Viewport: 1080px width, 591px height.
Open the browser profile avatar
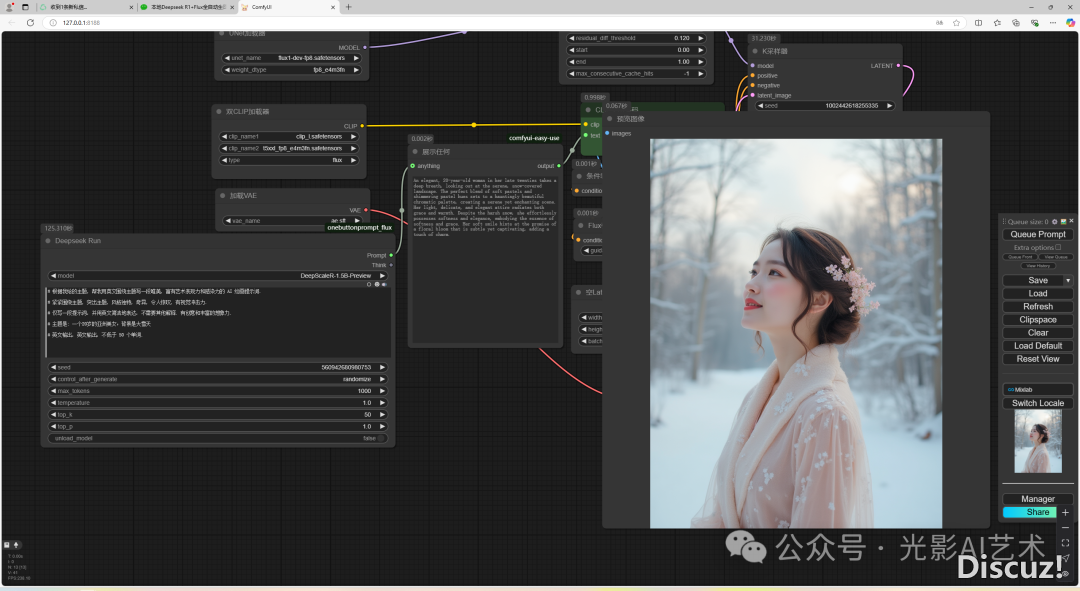[10, 7]
